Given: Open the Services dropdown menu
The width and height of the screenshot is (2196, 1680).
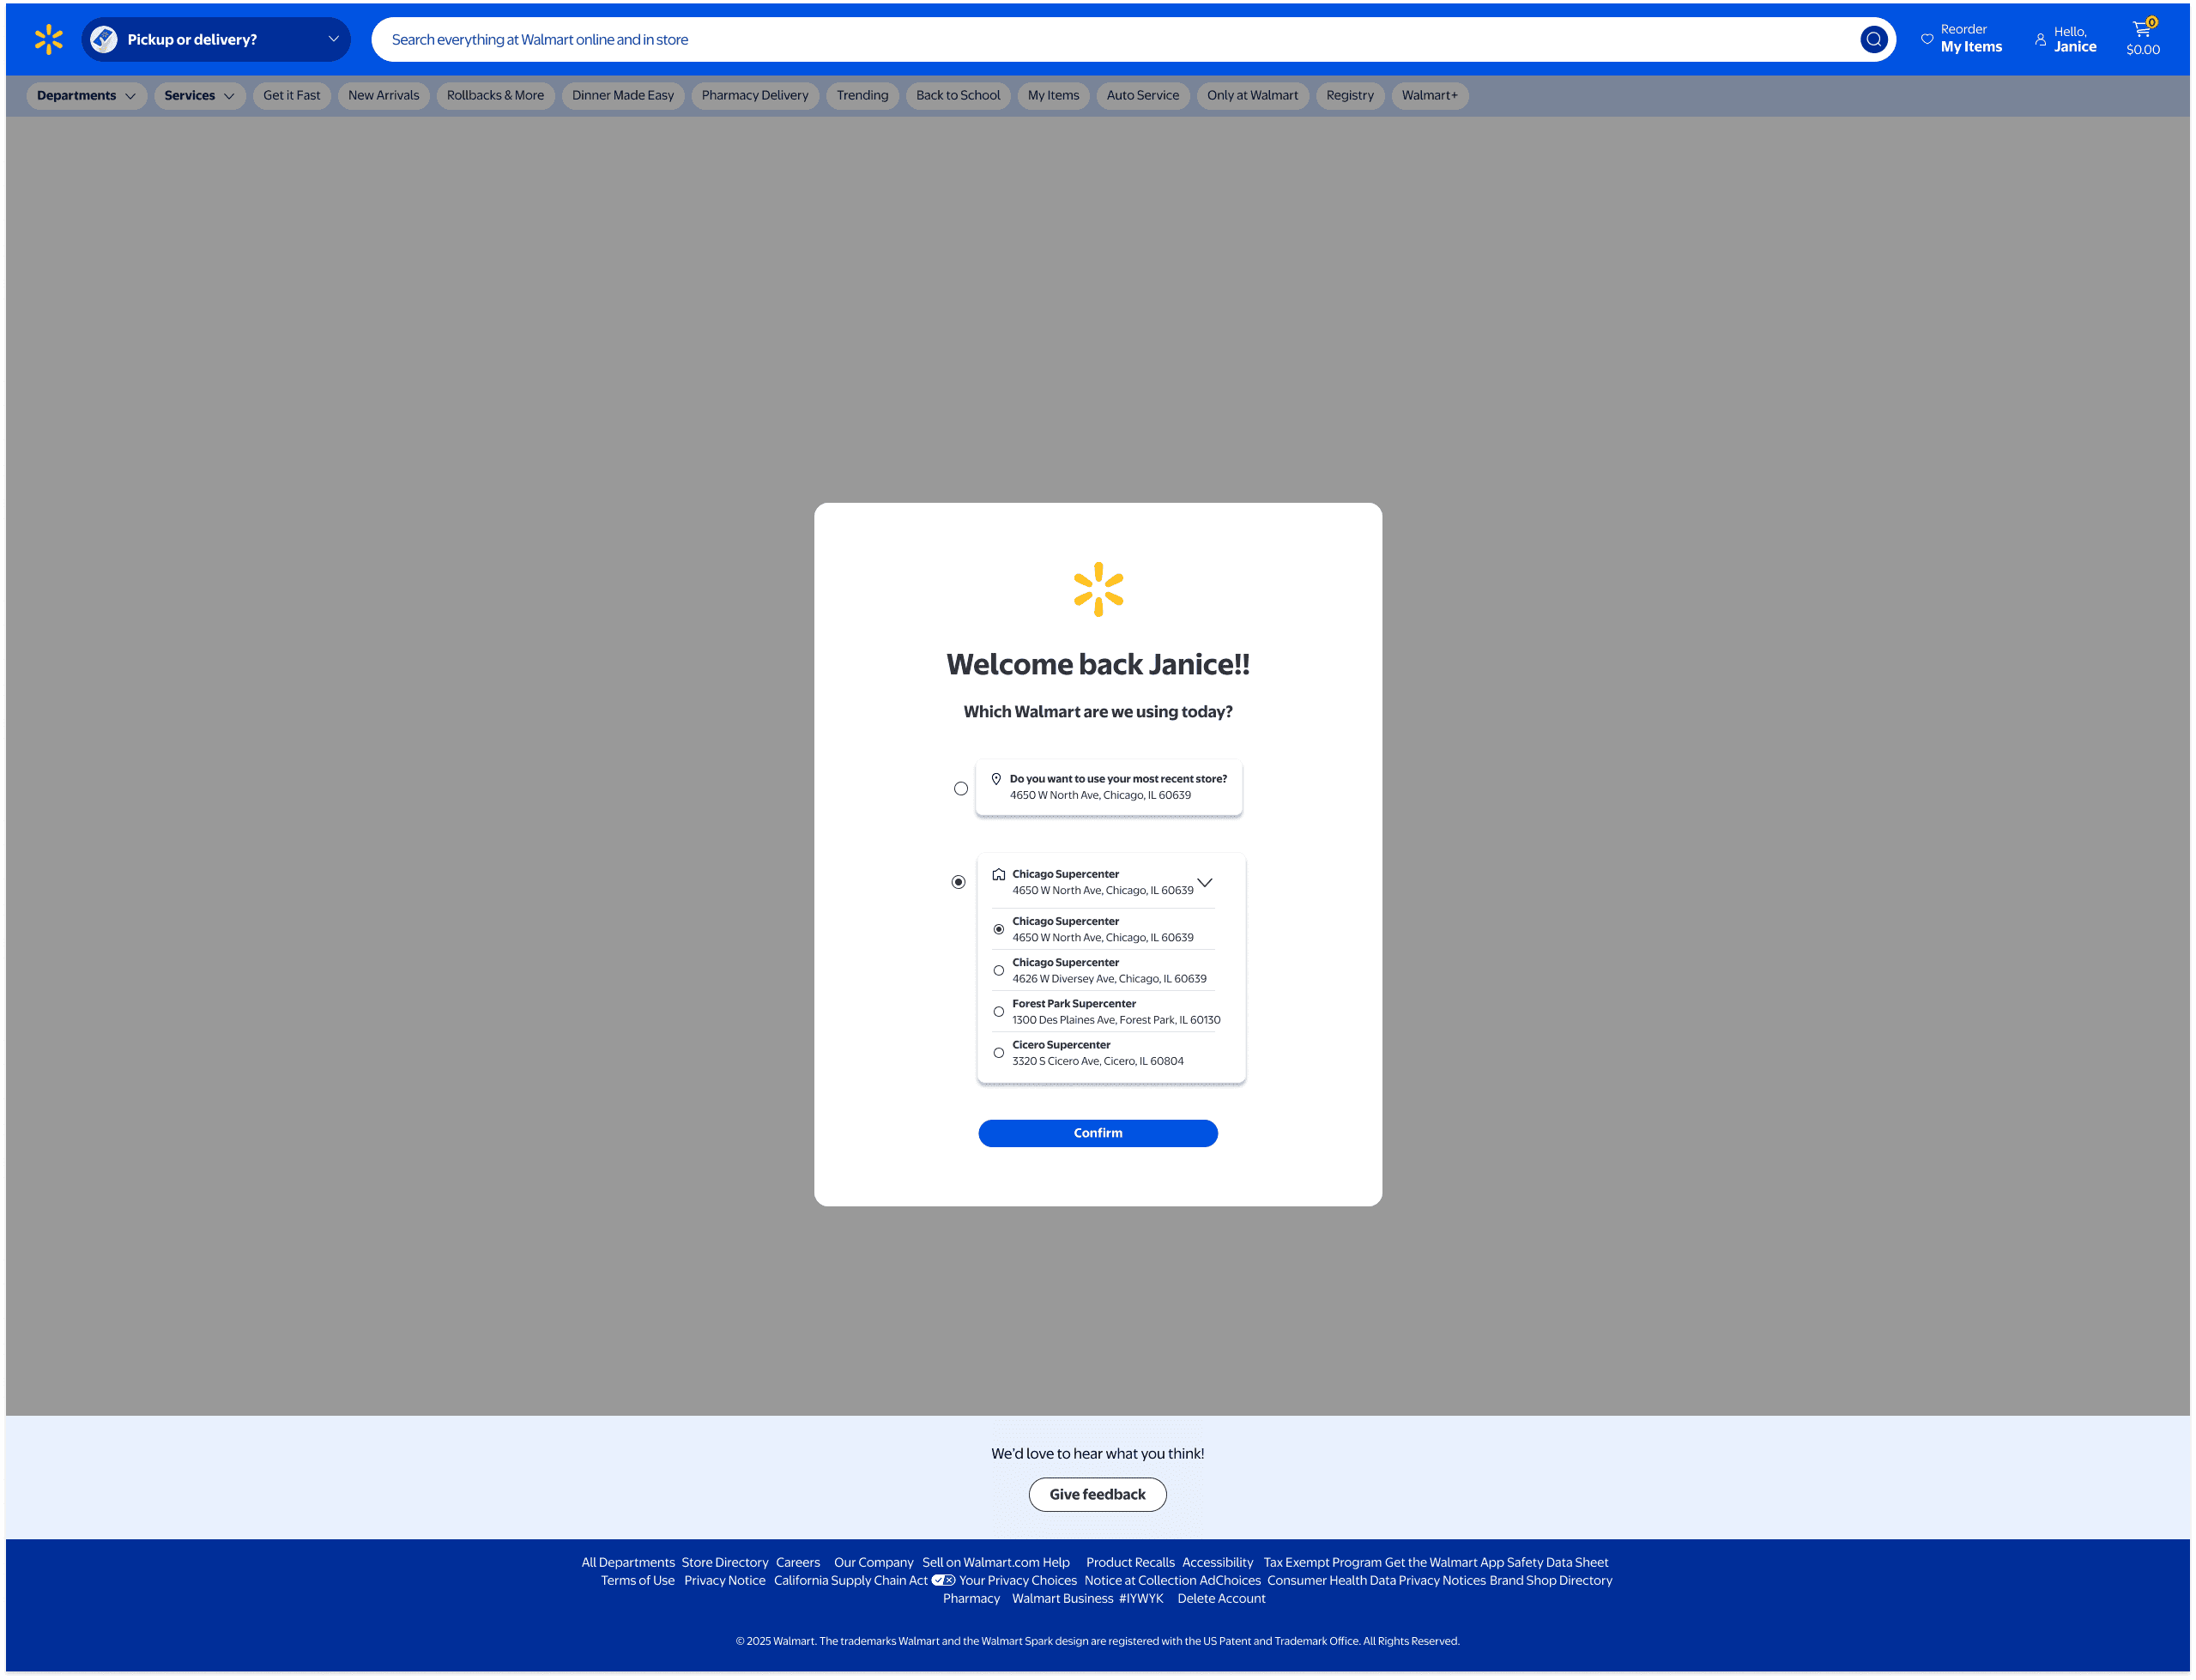Looking at the screenshot, I should (199, 96).
